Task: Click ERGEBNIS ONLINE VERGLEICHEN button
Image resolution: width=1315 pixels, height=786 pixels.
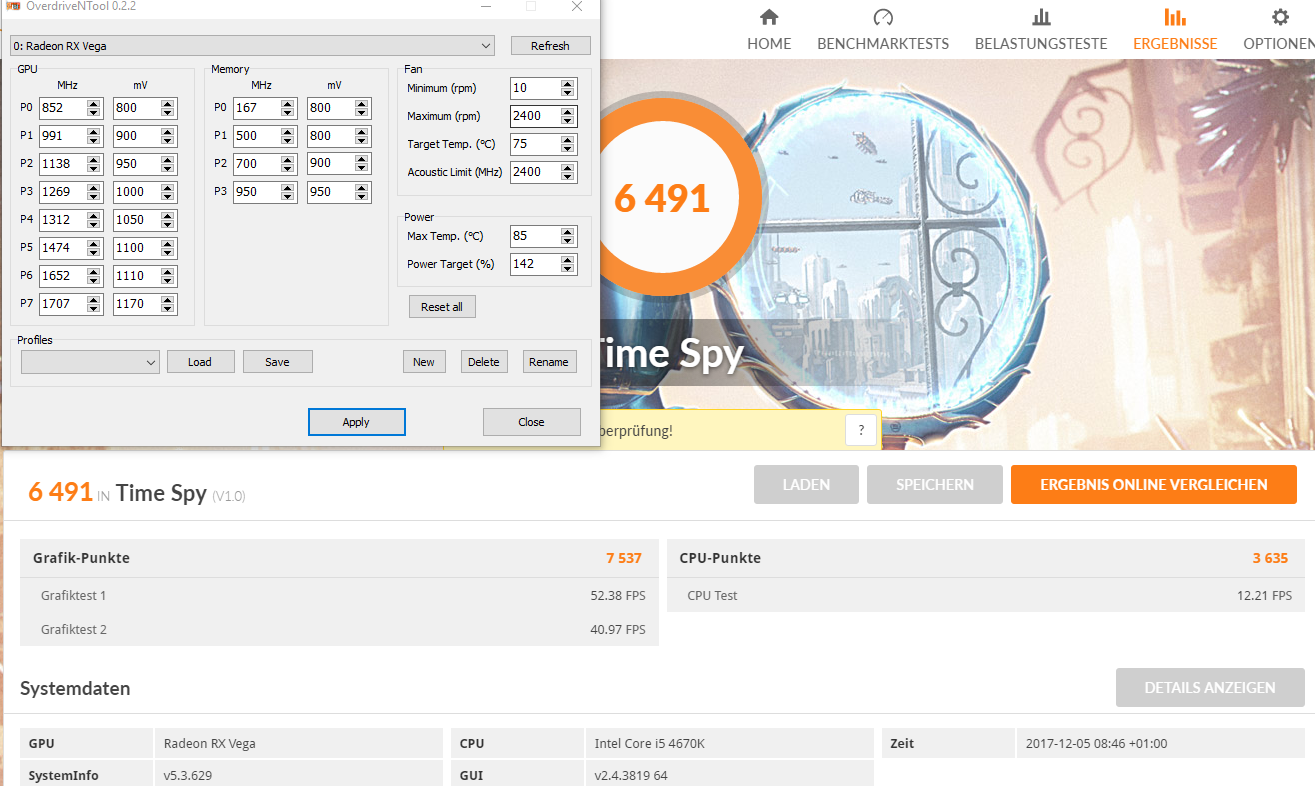Action: click(x=1154, y=485)
